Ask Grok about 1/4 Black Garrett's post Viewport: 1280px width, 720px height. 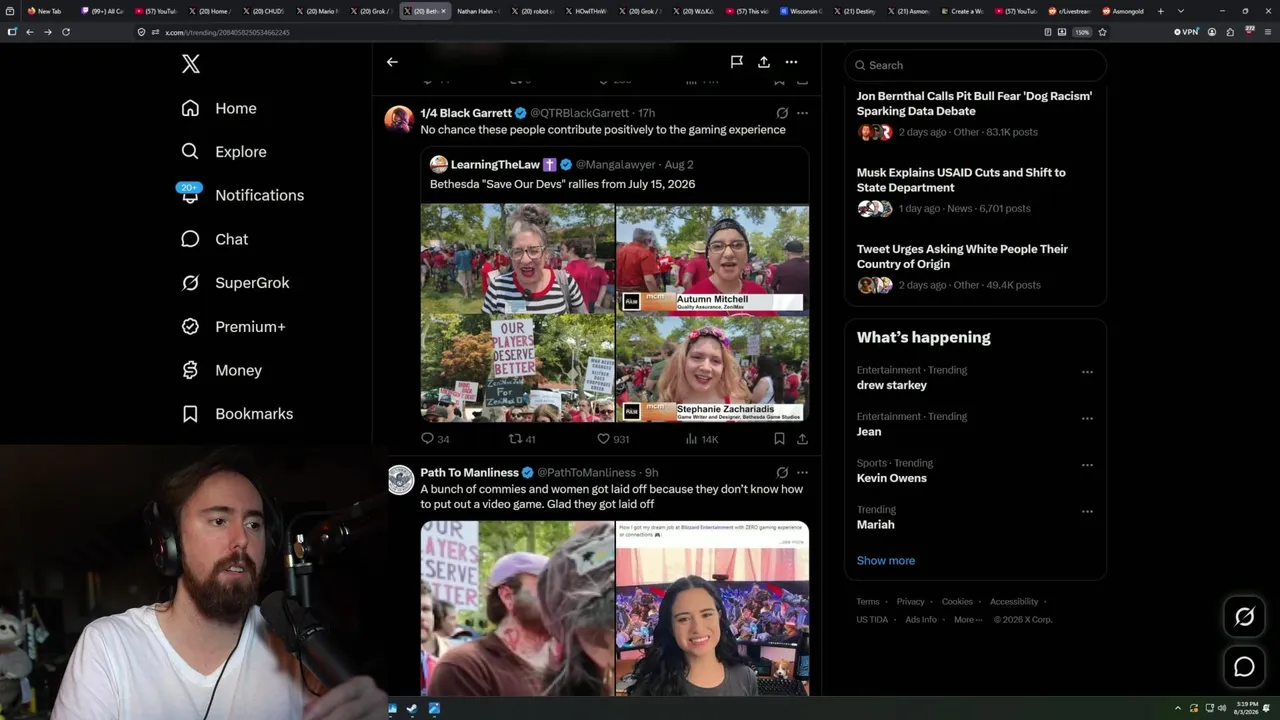point(782,113)
